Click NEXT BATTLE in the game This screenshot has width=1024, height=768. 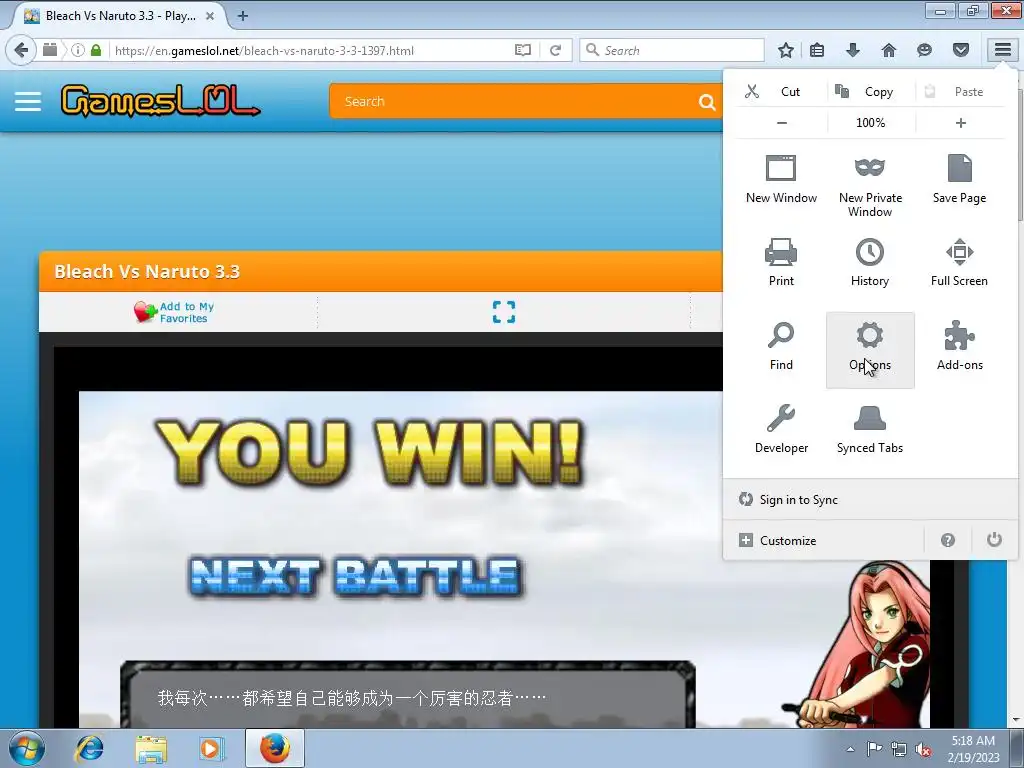click(x=356, y=577)
